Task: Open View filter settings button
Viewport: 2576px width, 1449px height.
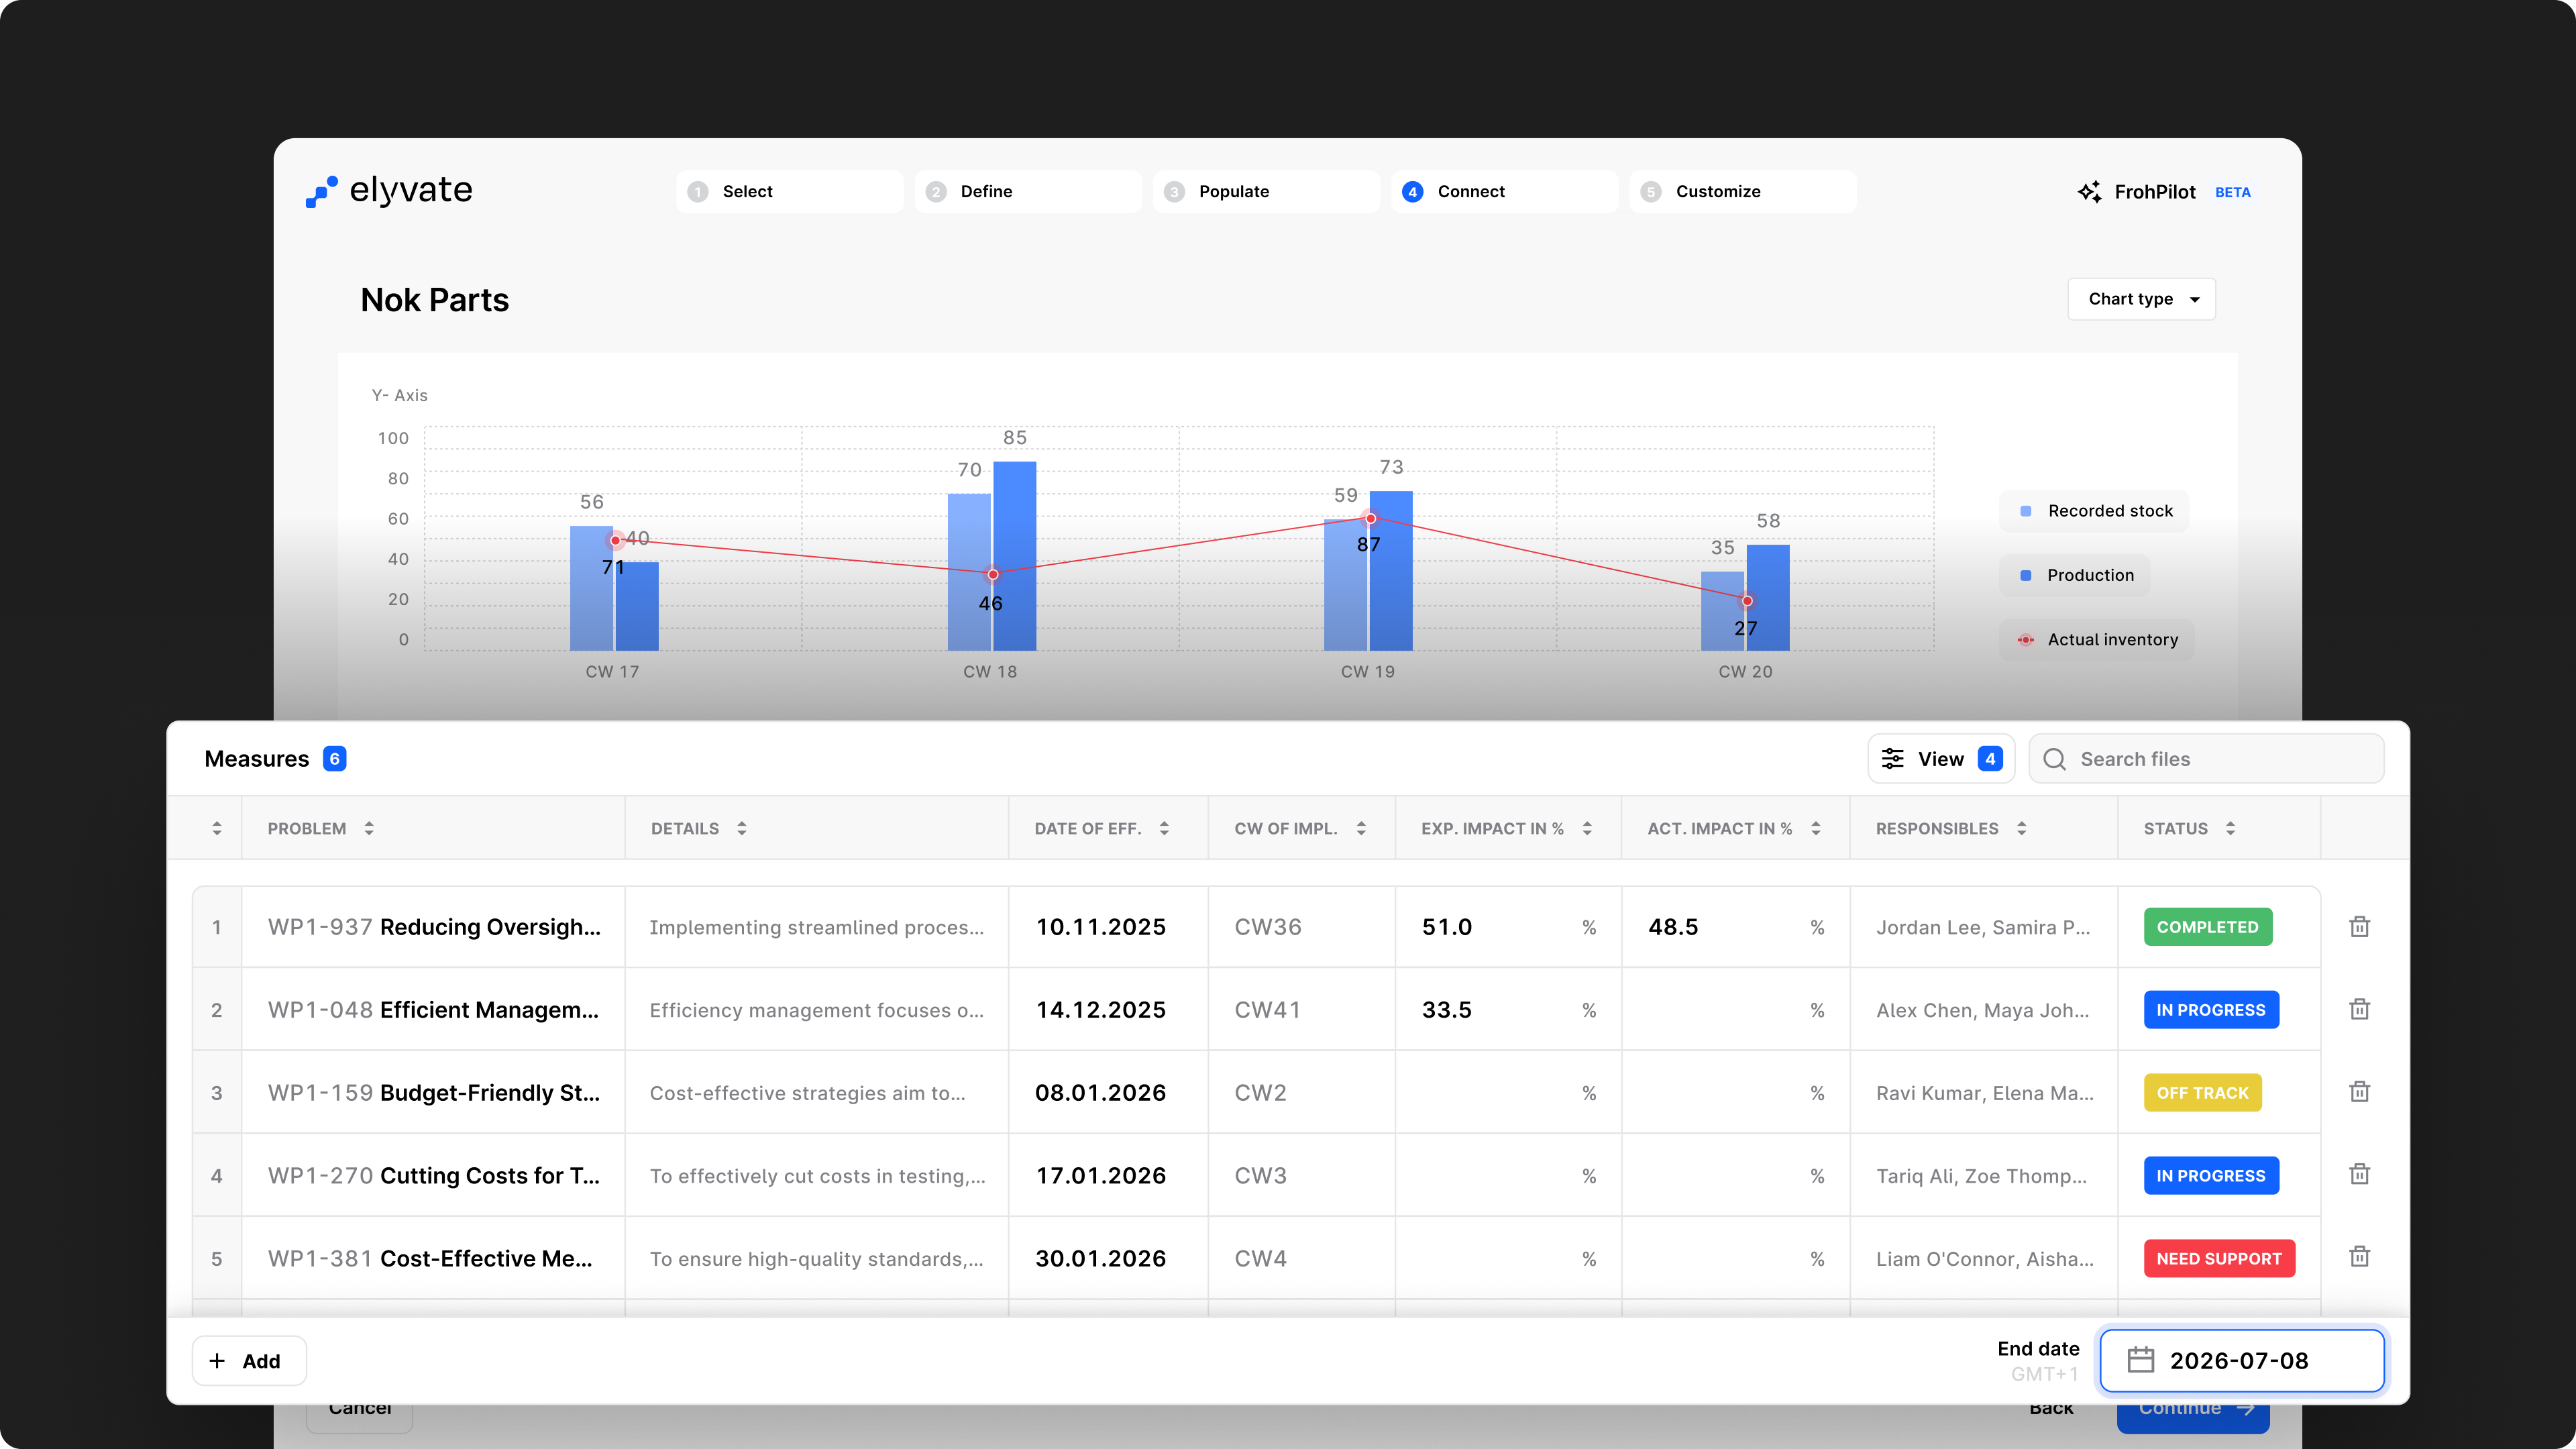Action: tap(1940, 759)
